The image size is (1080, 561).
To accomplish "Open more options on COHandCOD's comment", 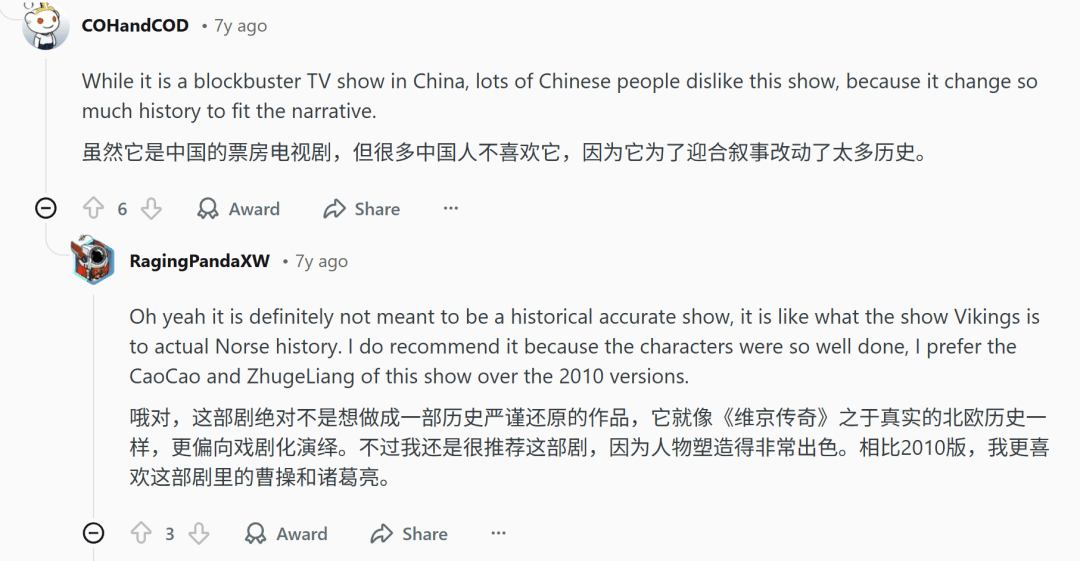I will 451,209.
